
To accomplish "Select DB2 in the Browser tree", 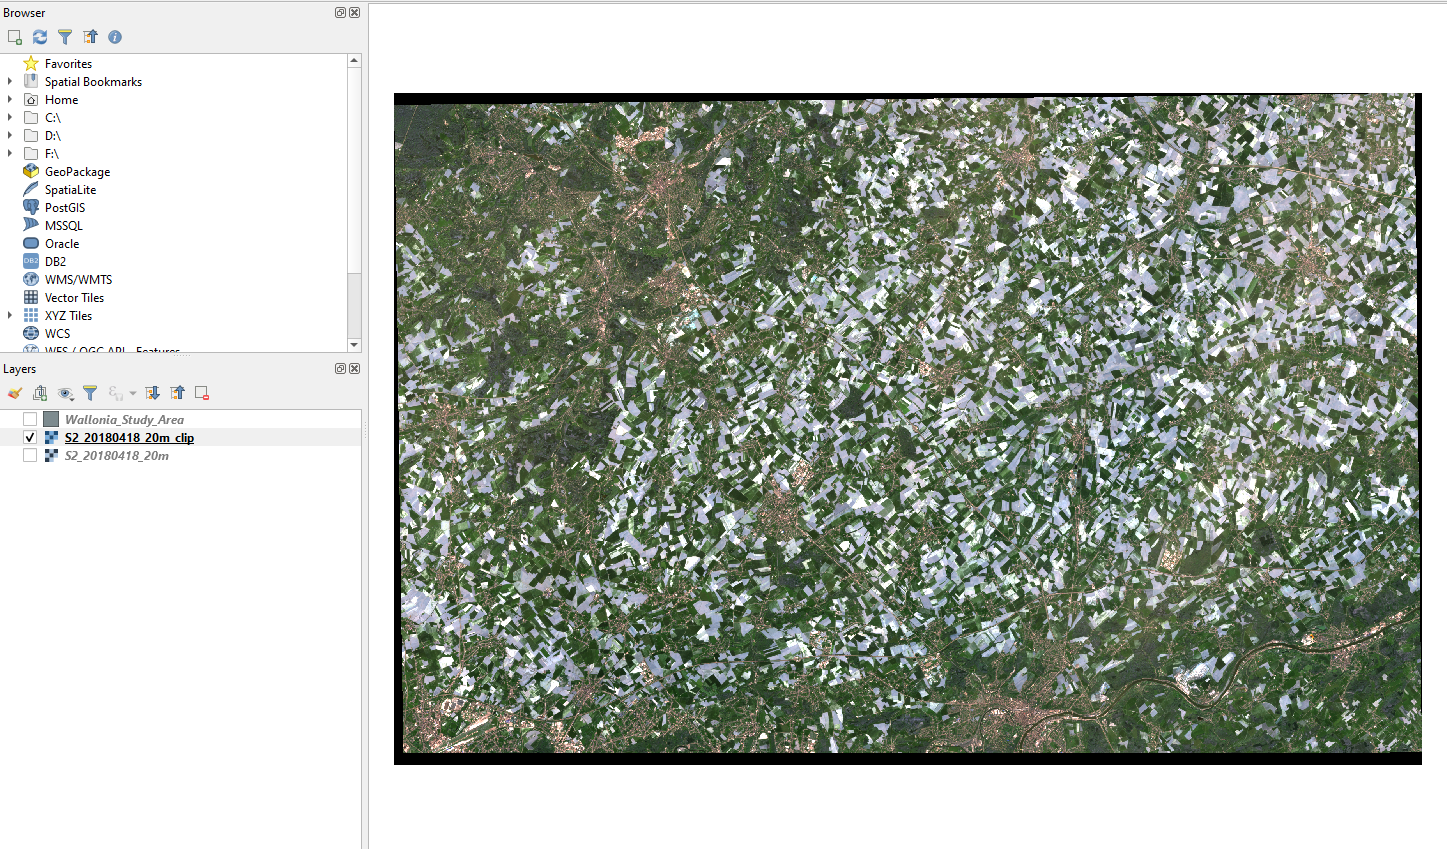I will [x=55, y=262].
